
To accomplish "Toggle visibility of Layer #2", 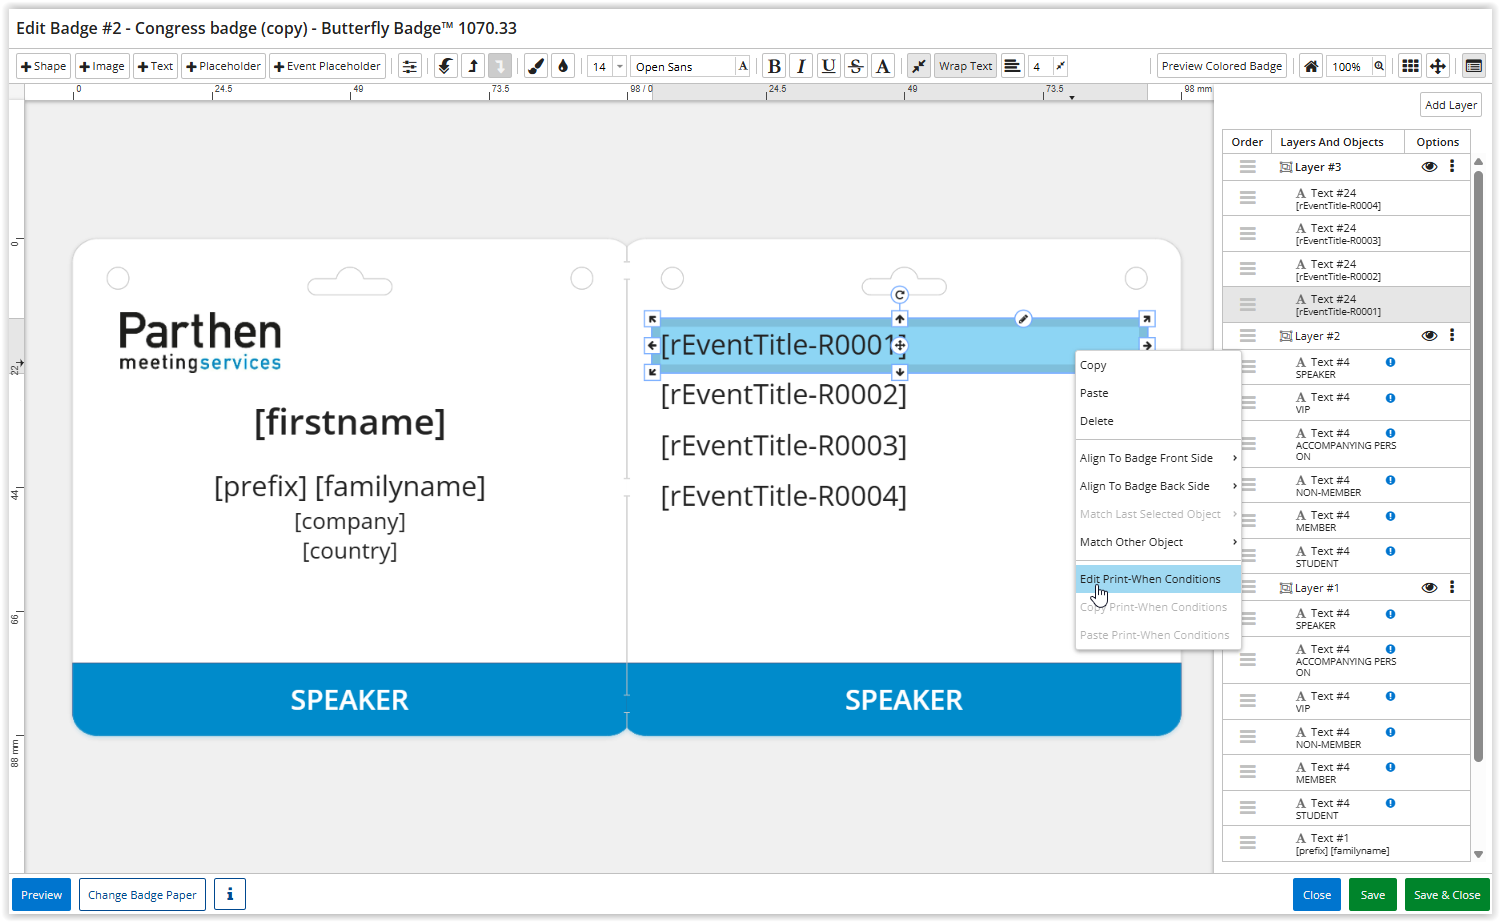I will 1429,336.
